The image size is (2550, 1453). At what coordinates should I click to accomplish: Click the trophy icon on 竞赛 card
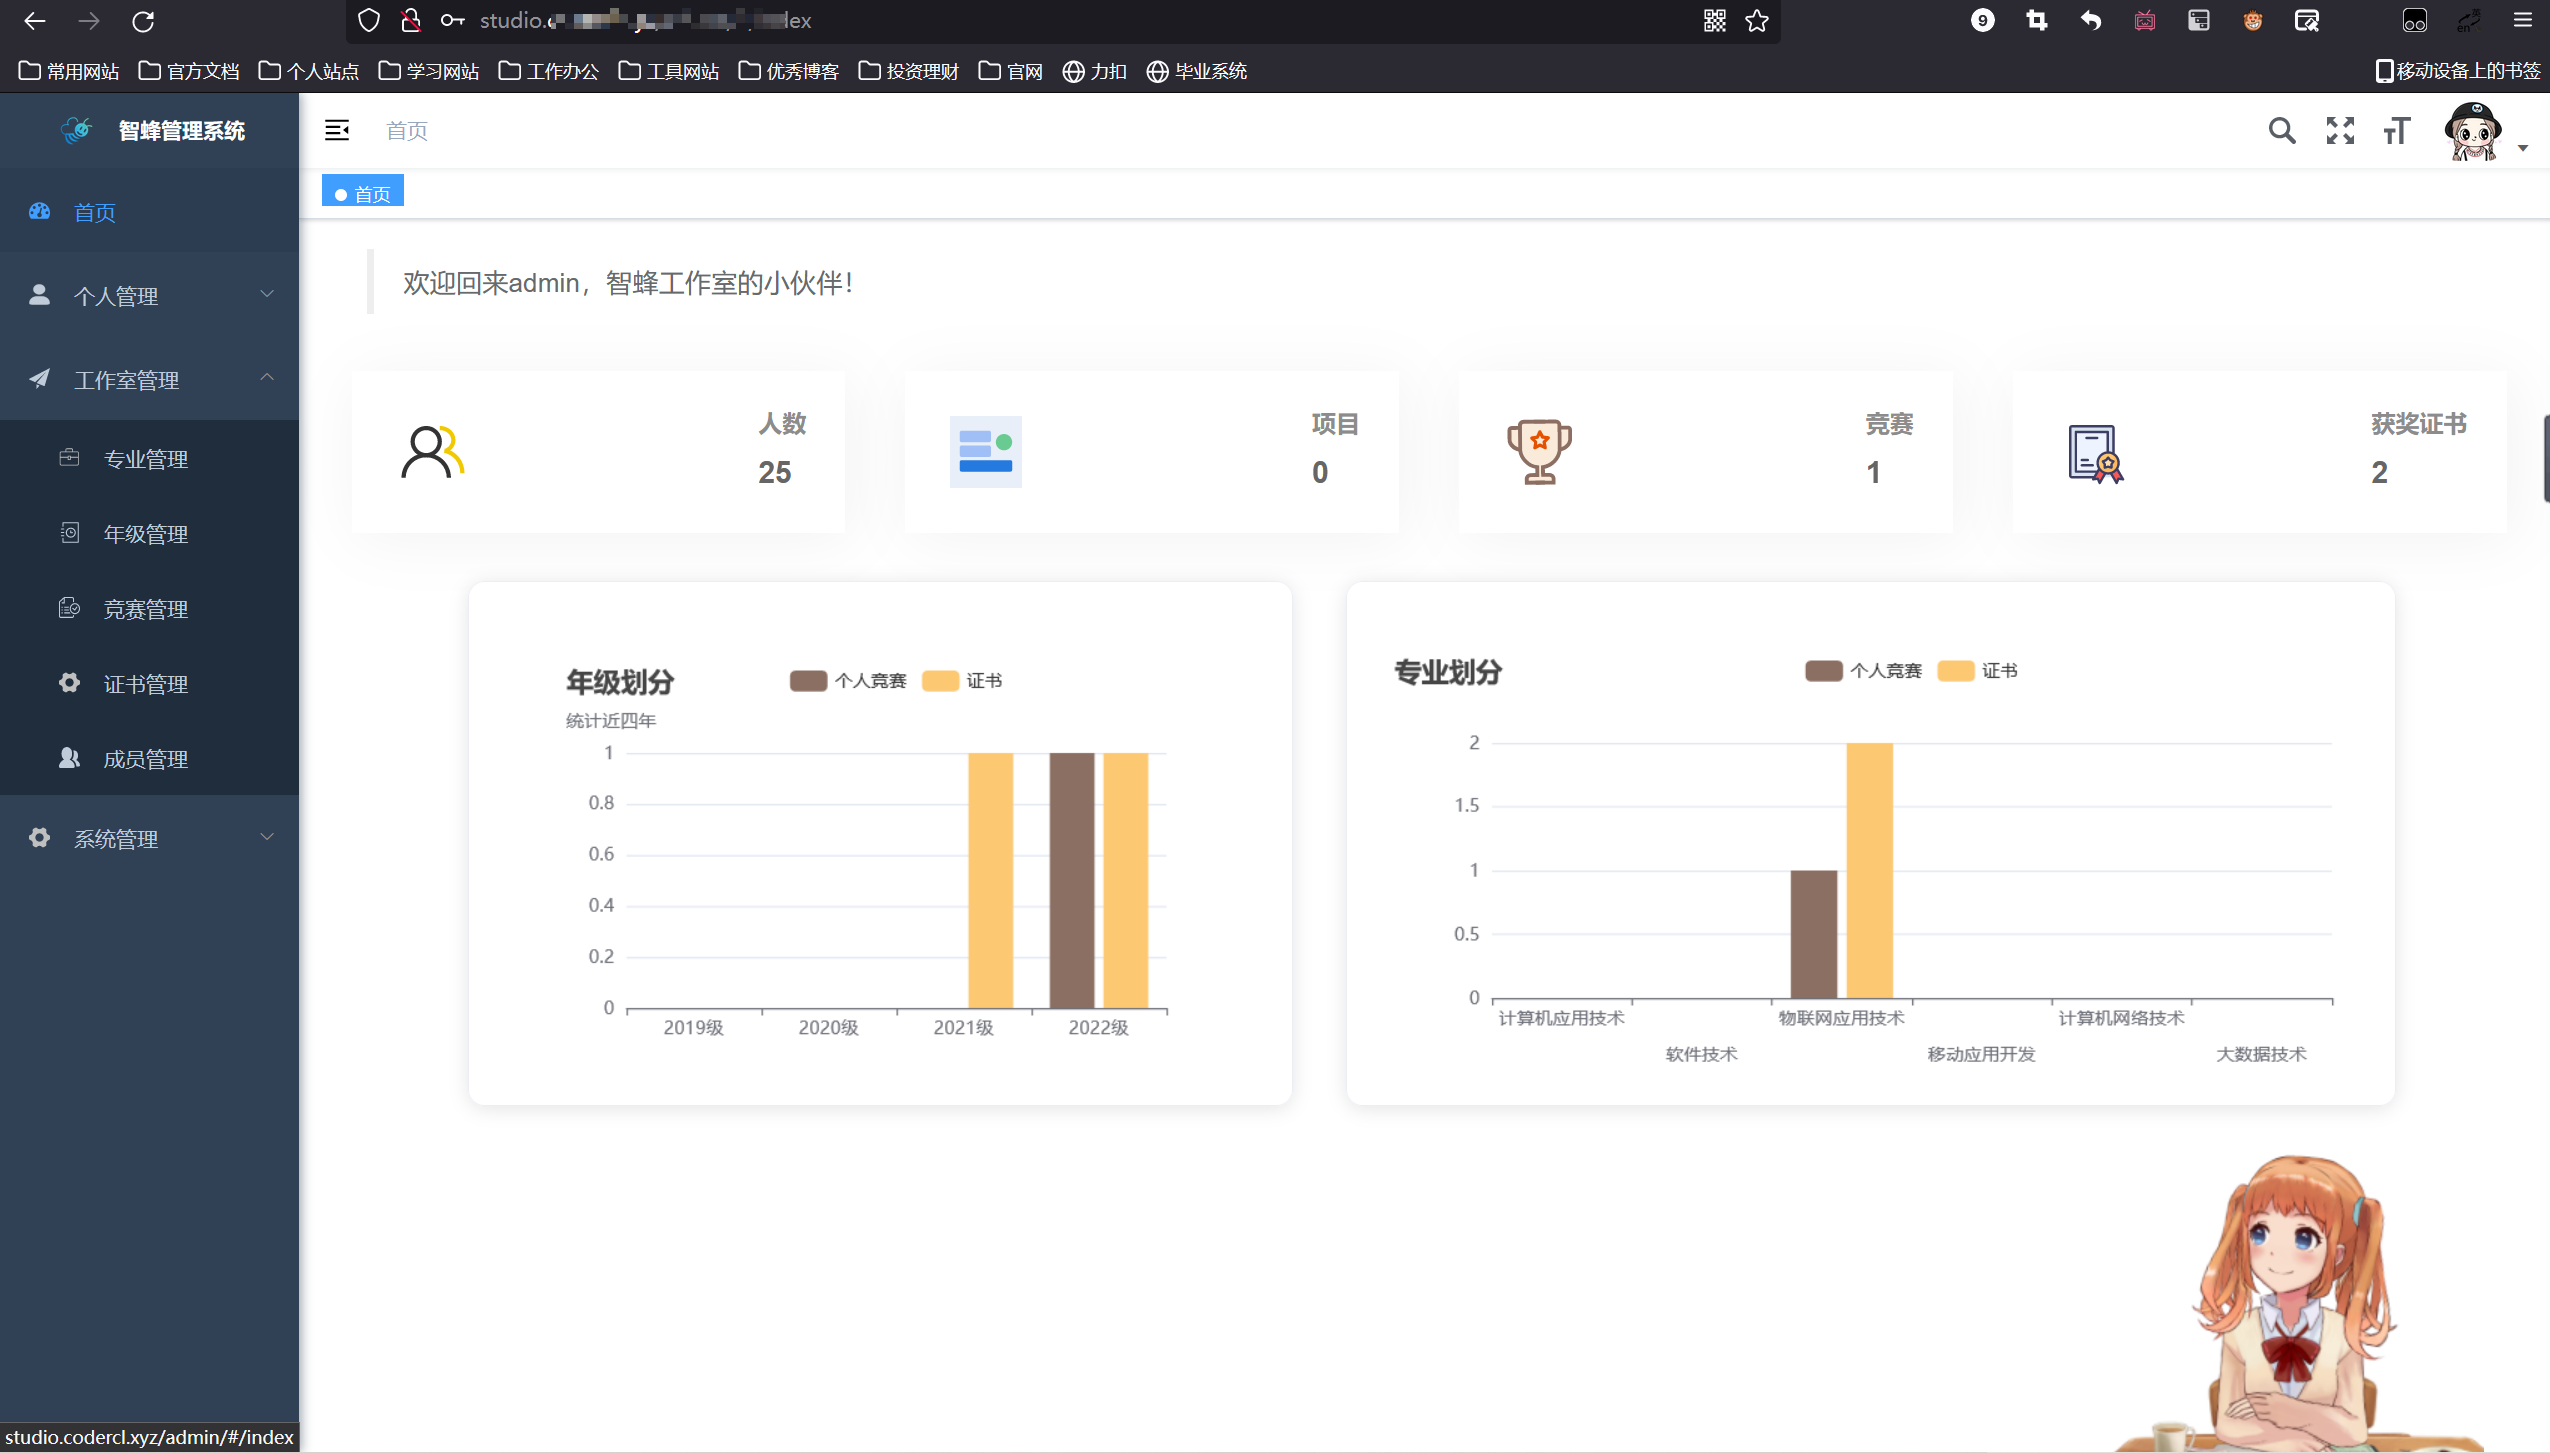coord(1539,452)
